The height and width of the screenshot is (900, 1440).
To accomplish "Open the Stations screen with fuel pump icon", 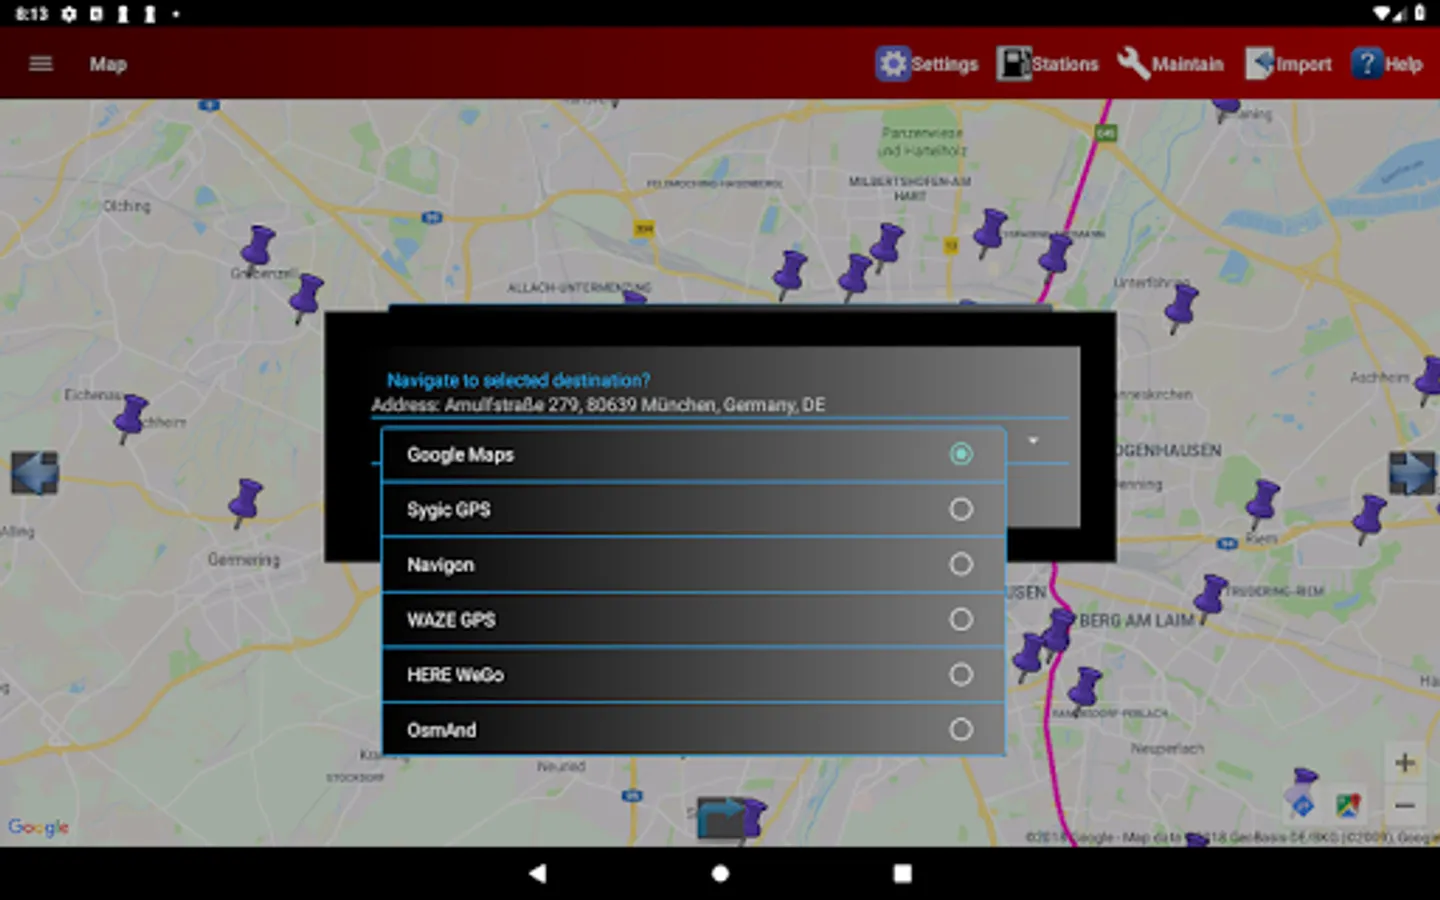I will coord(1047,64).
